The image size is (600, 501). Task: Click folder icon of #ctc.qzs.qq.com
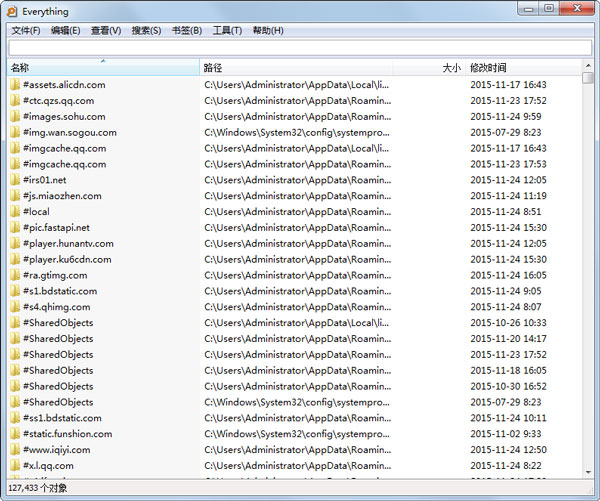[x=15, y=101]
